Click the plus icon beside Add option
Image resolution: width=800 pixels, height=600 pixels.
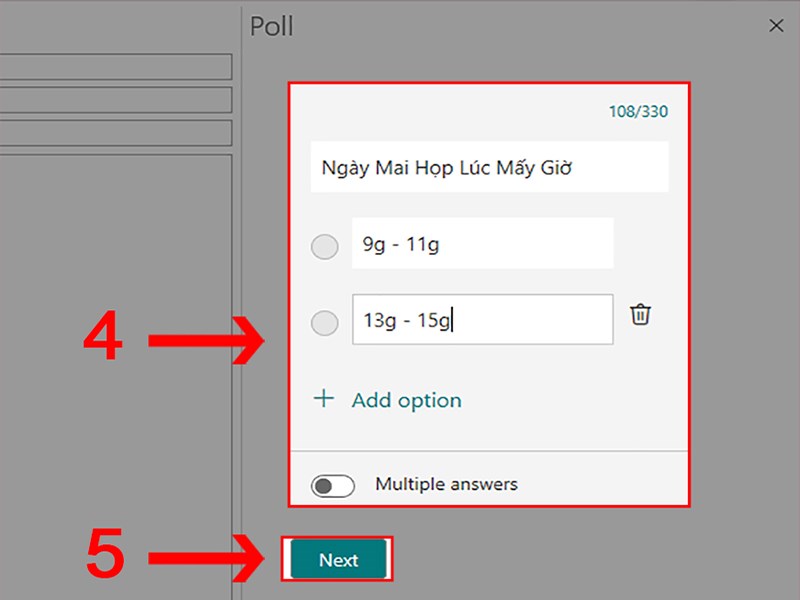[x=323, y=399]
